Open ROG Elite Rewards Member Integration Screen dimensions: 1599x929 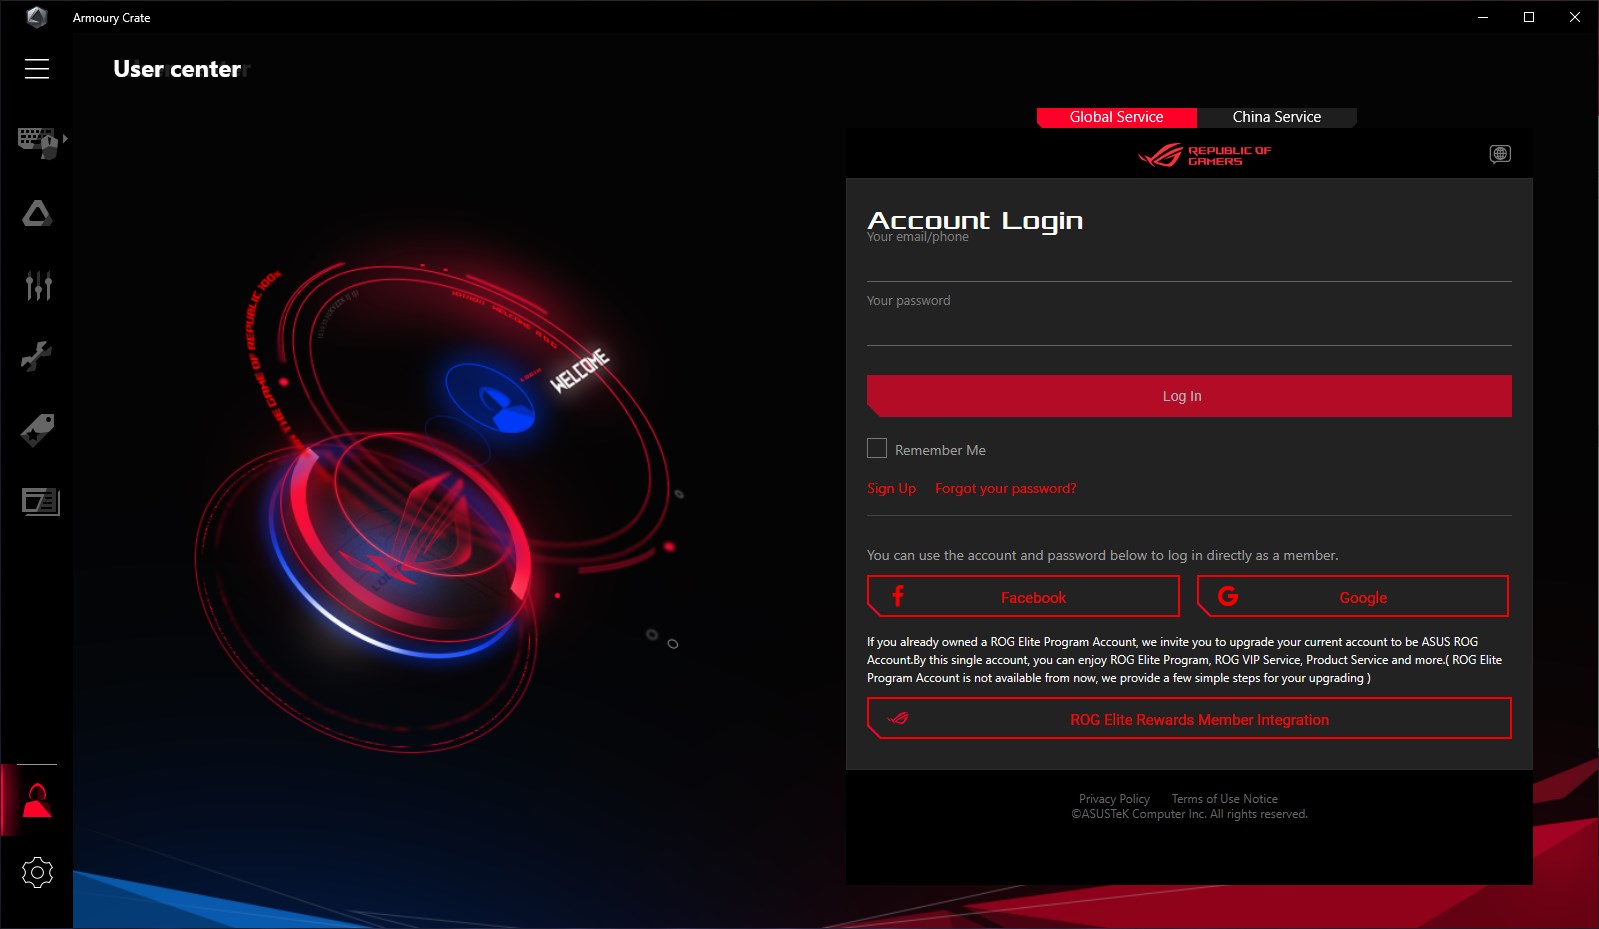pos(1189,719)
